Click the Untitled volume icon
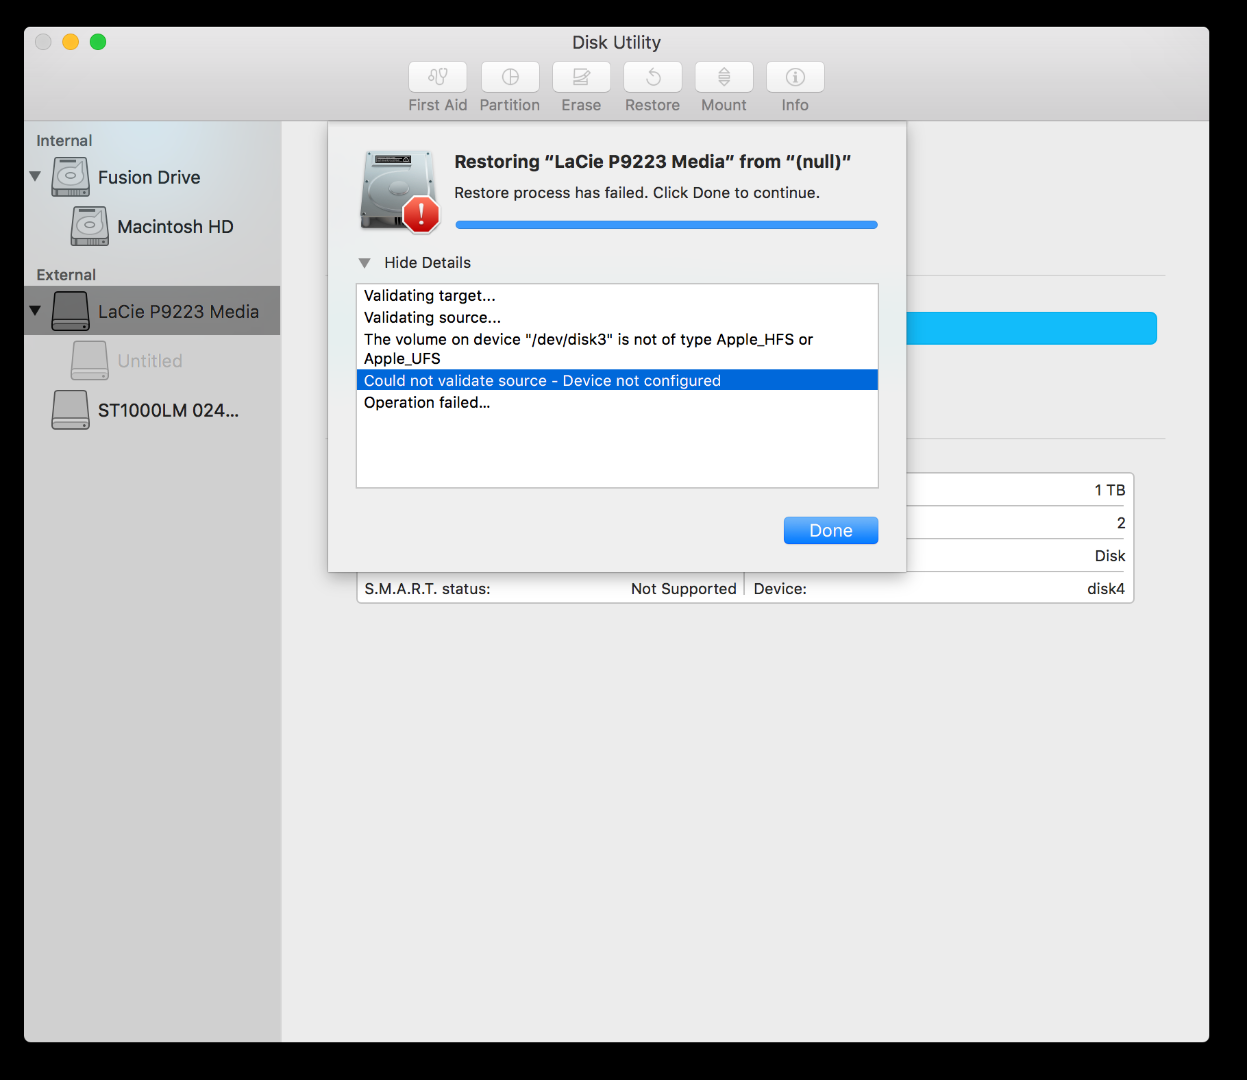 (x=90, y=361)
